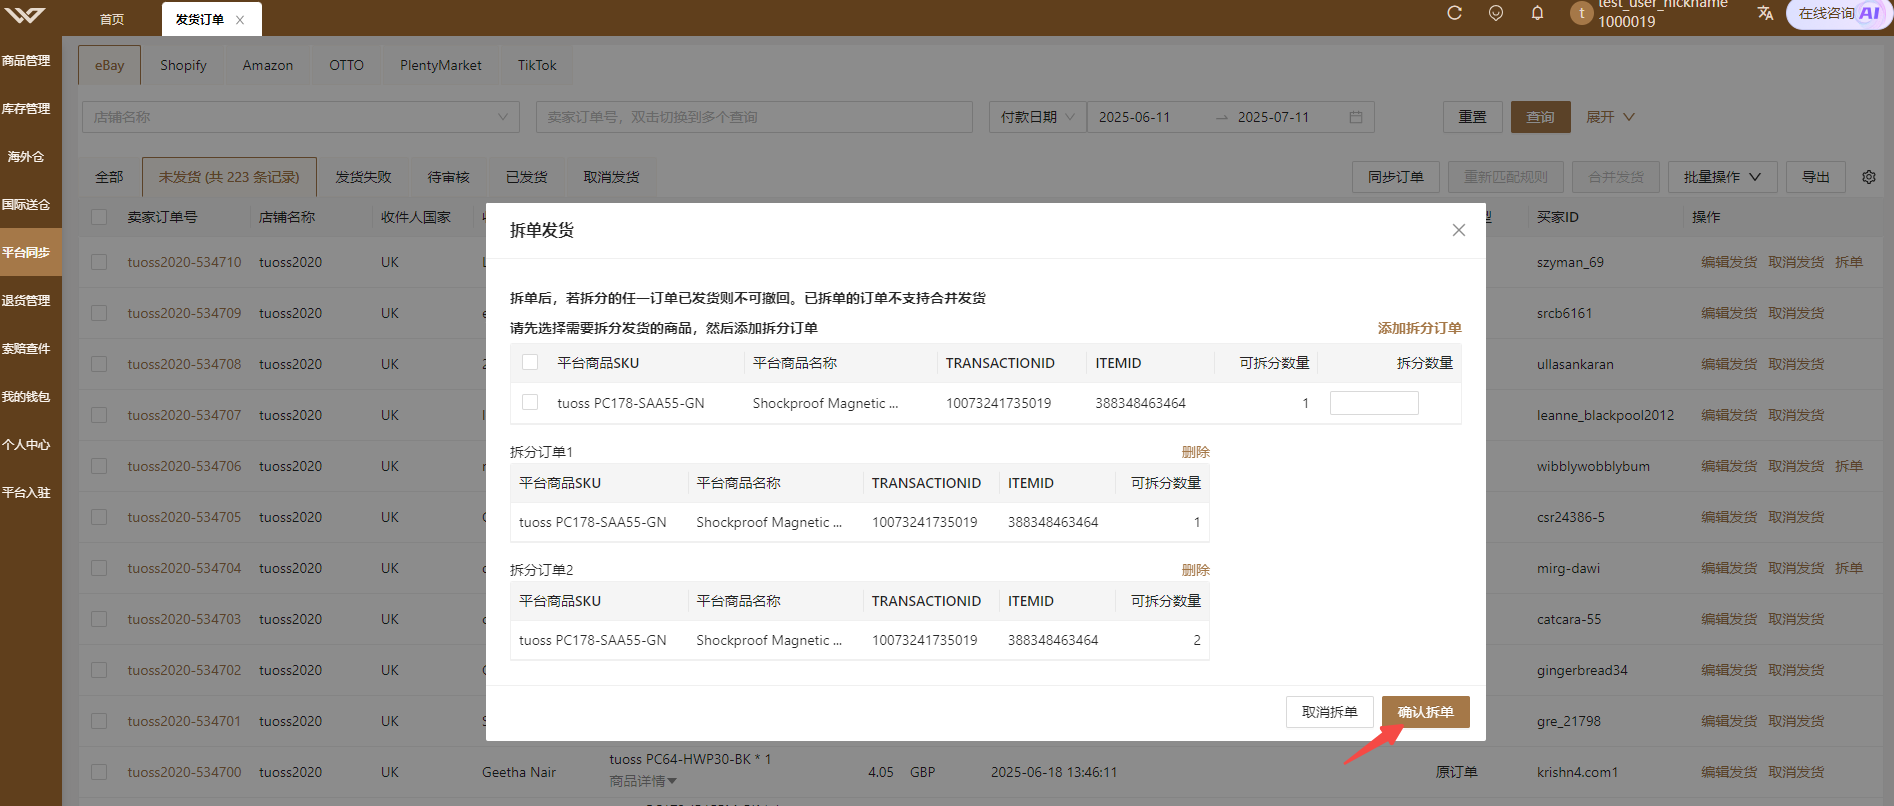Viewport: 1894px width, 806px height.
Task: Click the calendar icon in date range
Action: point(1356,117)
